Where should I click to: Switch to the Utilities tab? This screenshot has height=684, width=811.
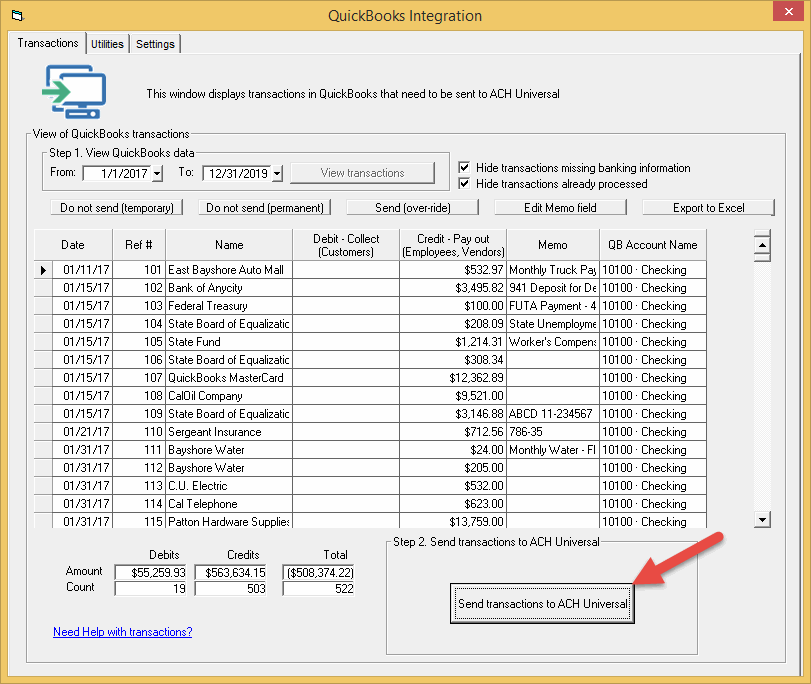pyautogui.click(x=107, y=43)
